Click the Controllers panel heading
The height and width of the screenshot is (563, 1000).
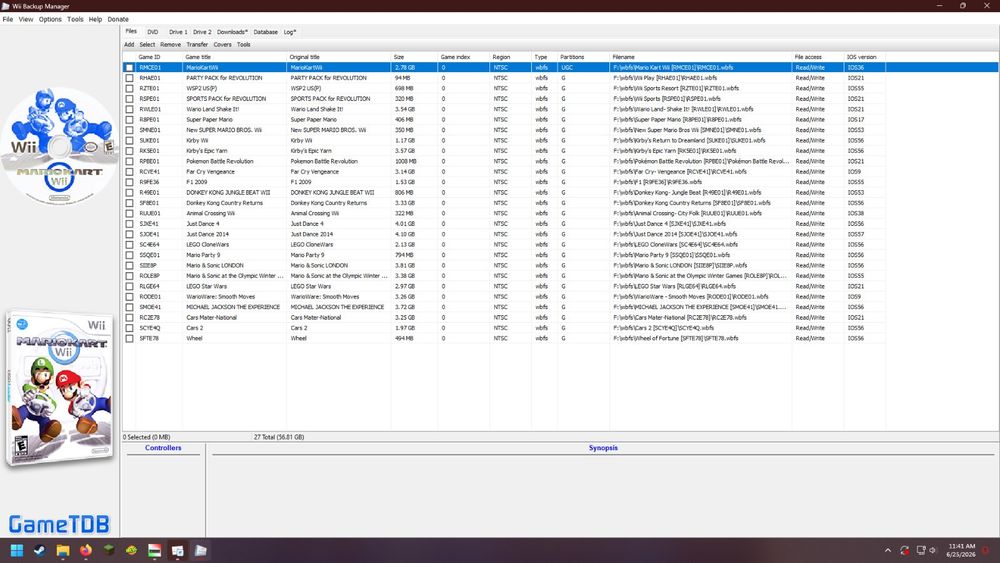(163, 448)
